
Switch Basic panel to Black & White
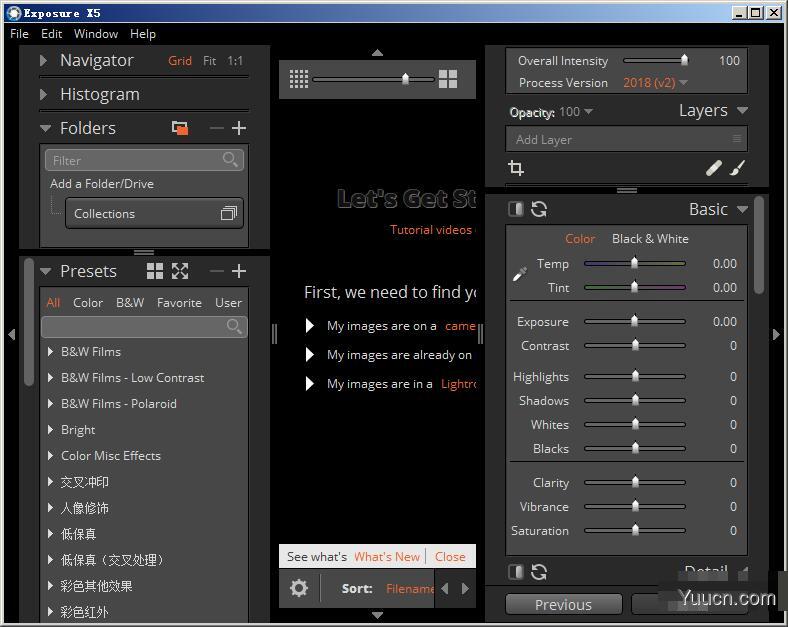pos(650,239)
